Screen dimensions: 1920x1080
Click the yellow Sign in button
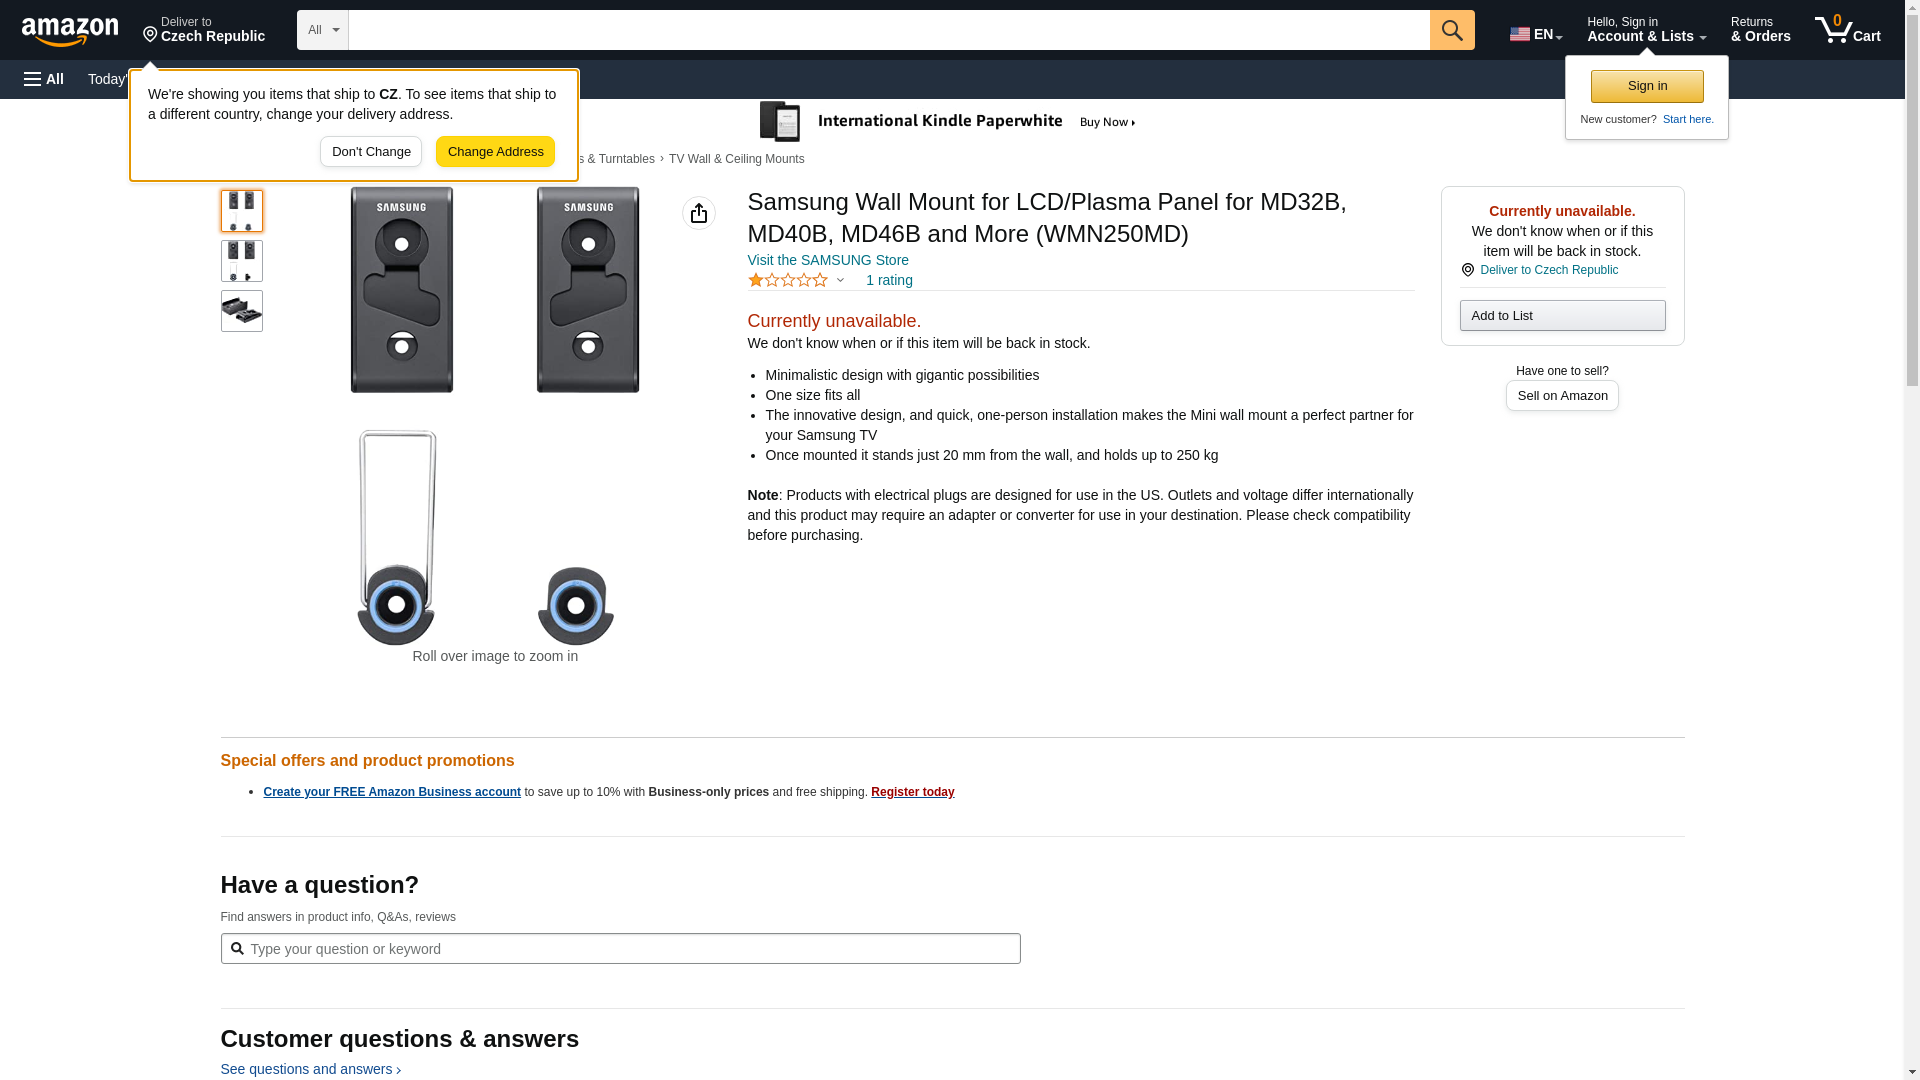coord(1646,86)
